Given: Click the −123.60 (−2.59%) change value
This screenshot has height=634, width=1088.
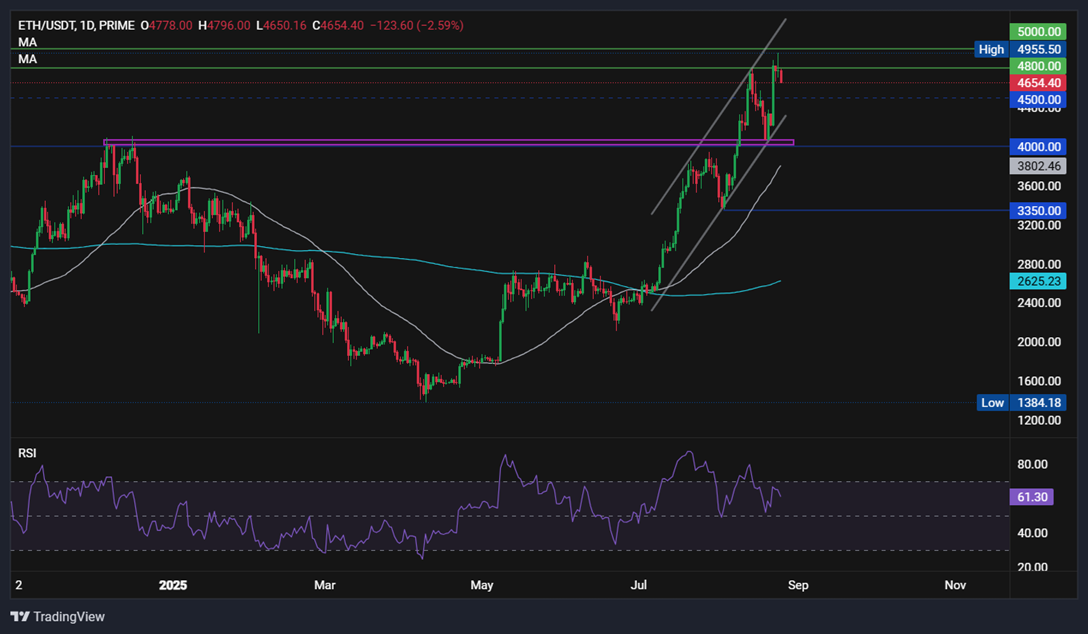Looking at the screenshot, I should (x=416, y=26).
